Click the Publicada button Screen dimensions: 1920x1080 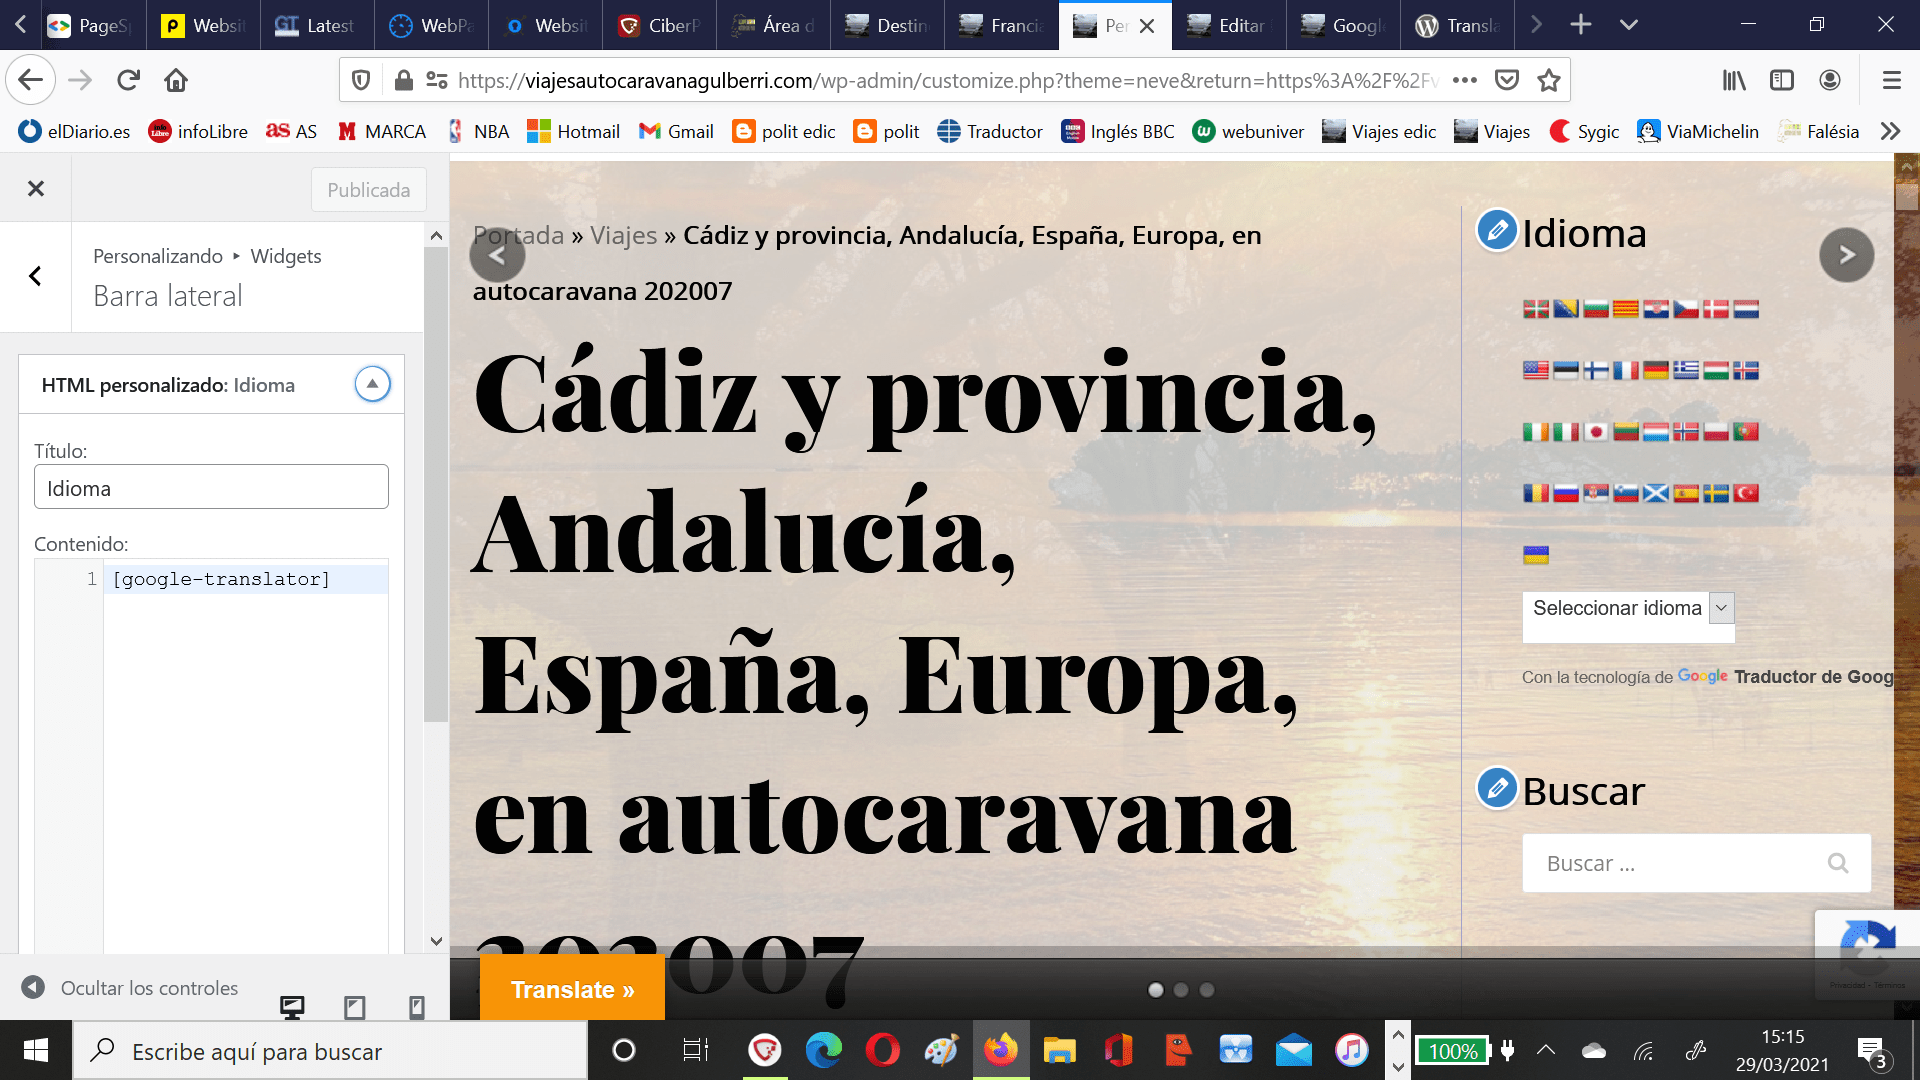coord(368,190)
